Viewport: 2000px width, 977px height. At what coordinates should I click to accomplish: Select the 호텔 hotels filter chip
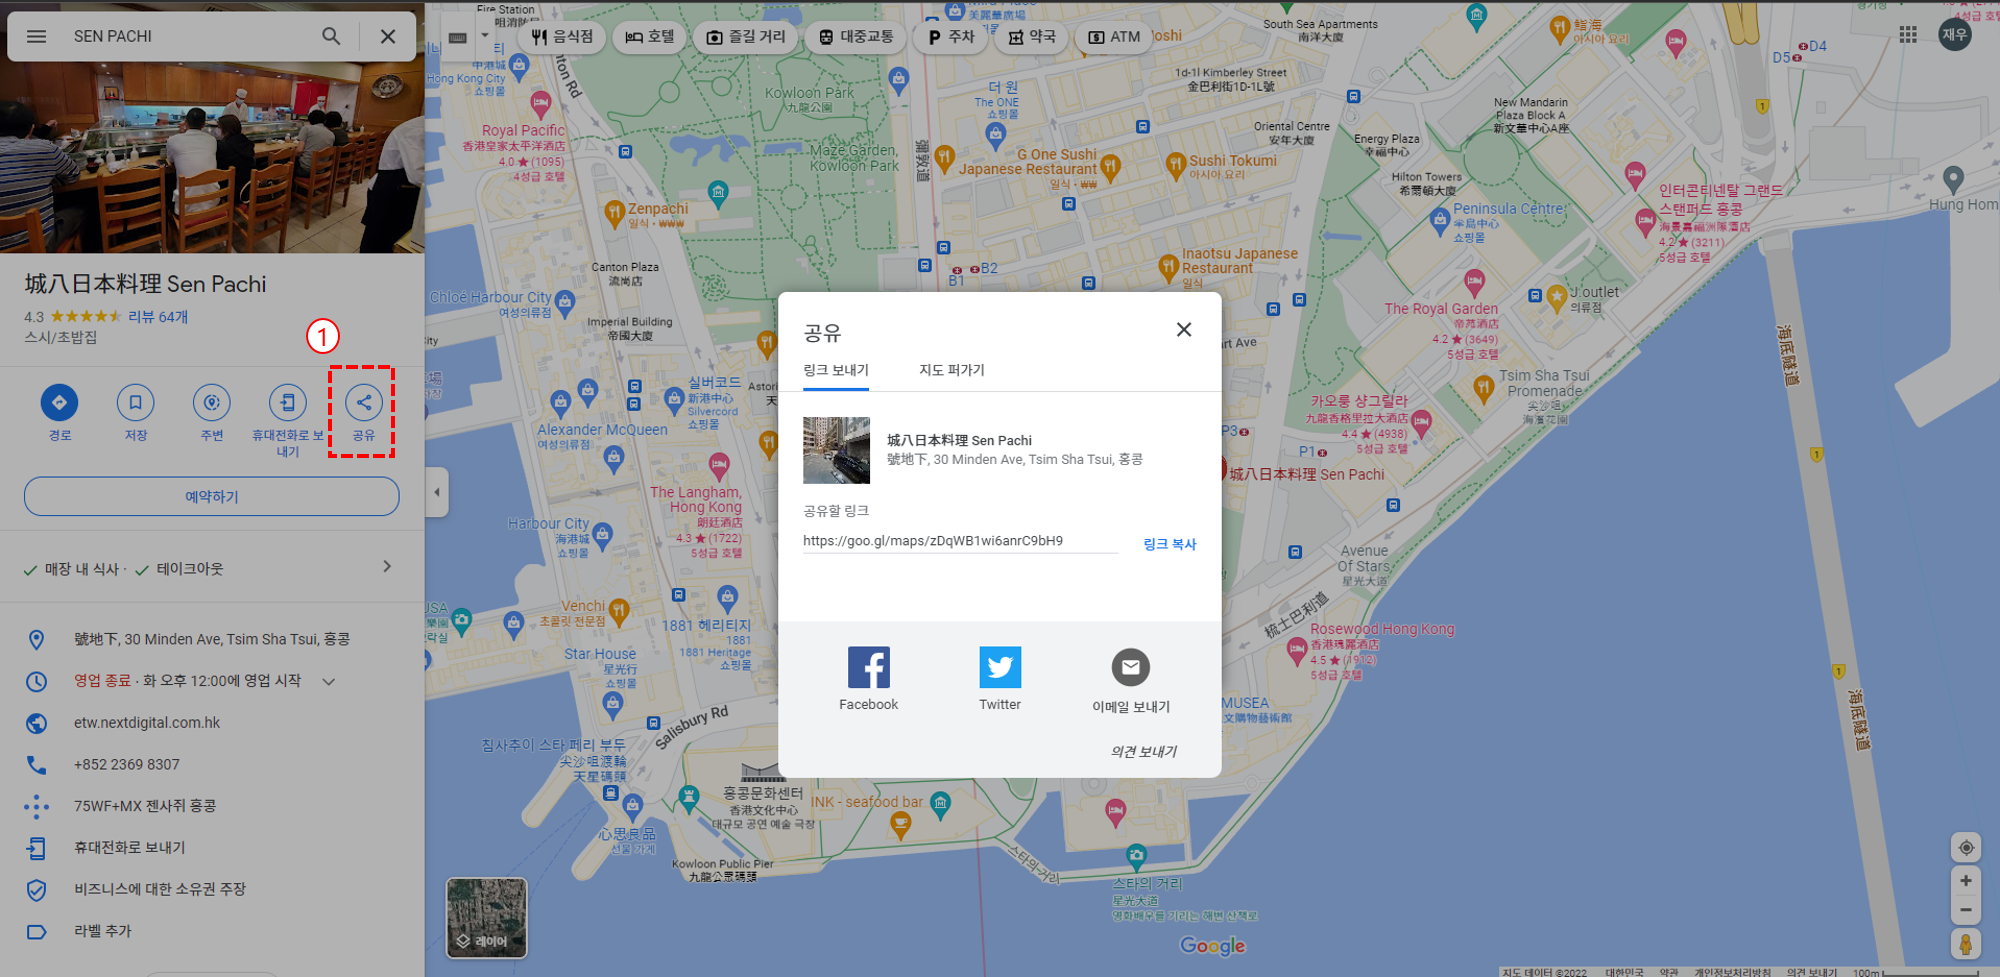650,37
